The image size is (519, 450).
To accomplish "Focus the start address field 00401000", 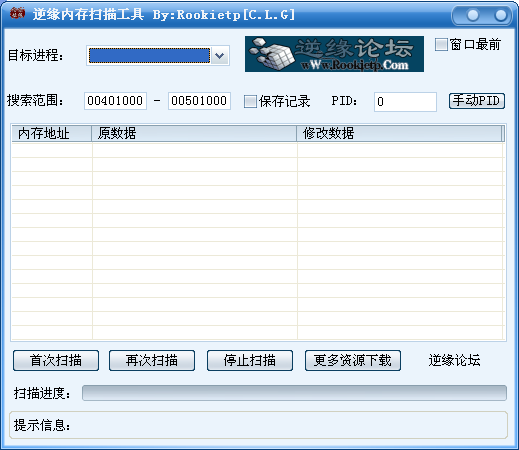I will pyautogui.click(x=115, y=101).
